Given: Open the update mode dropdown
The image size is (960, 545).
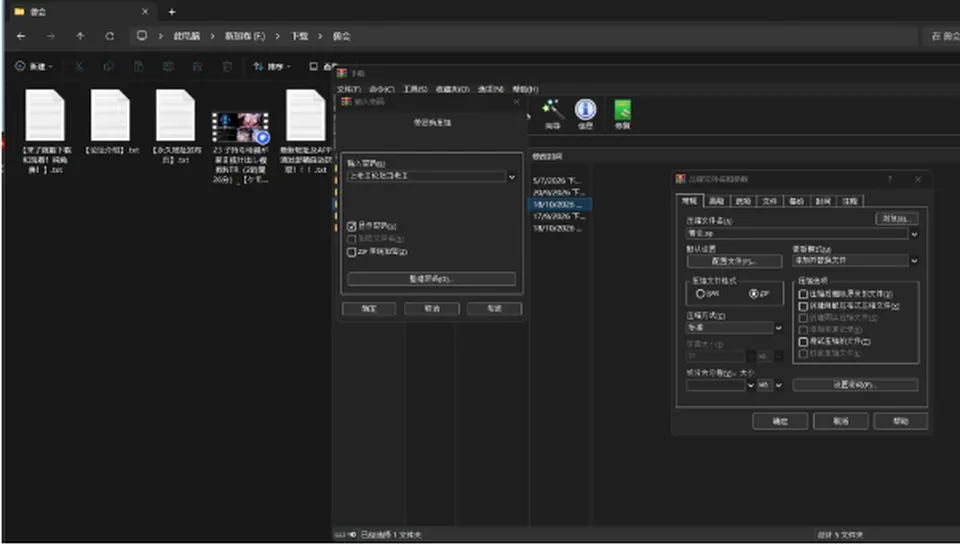Looking at the screenshot, I should [x=914, y=261].
